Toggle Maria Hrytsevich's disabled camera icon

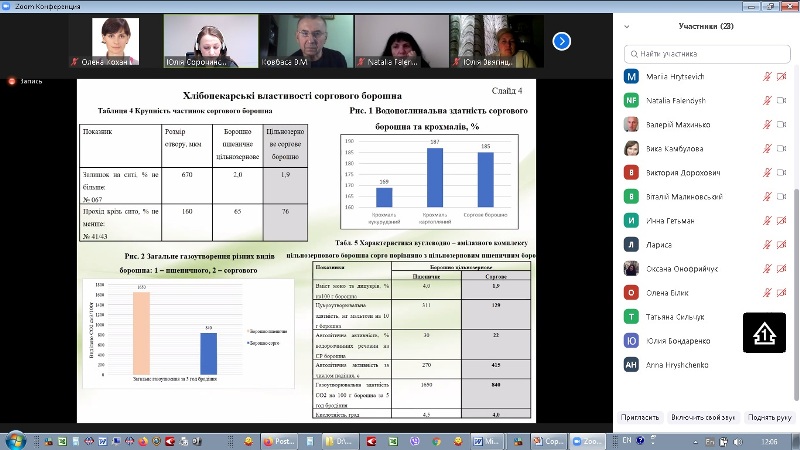(781, 77)
